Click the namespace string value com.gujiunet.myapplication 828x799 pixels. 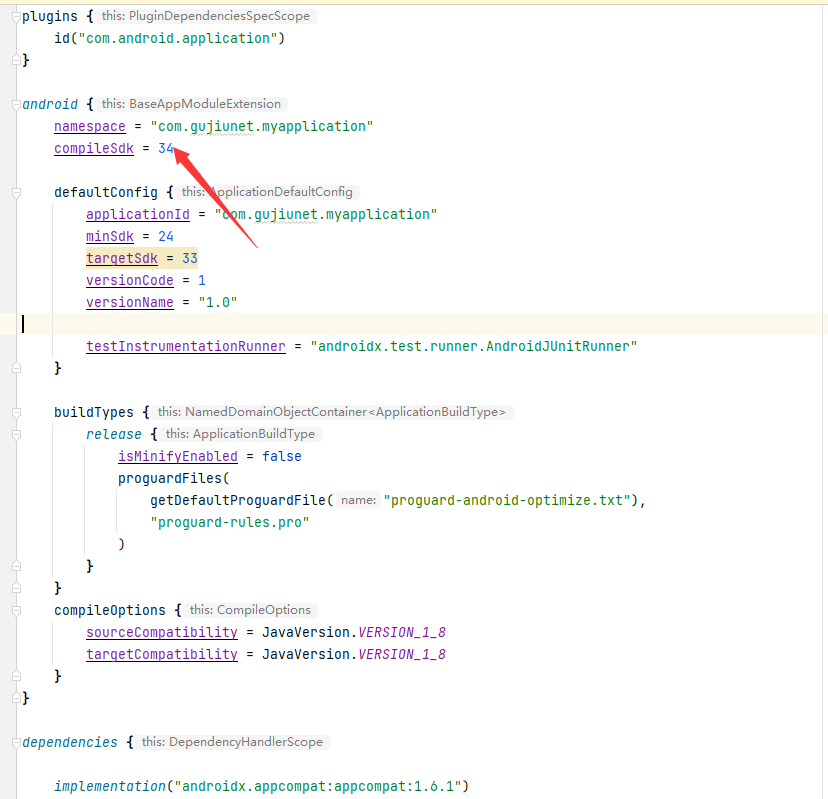(262, 127)
